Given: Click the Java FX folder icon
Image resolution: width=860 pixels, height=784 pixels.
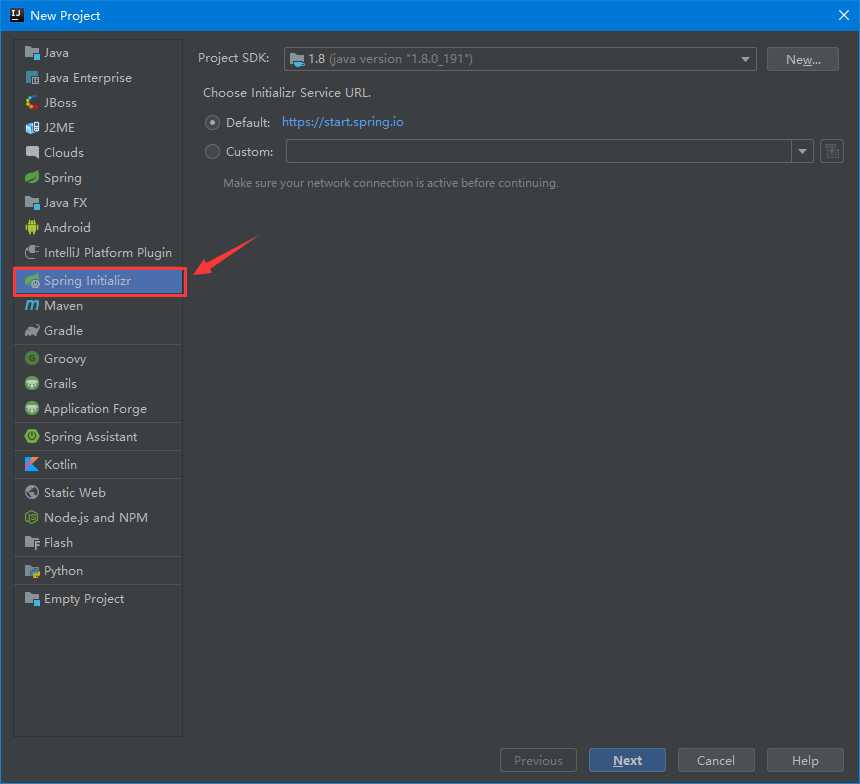Looking at the screenshot, I should coord(32,202).
